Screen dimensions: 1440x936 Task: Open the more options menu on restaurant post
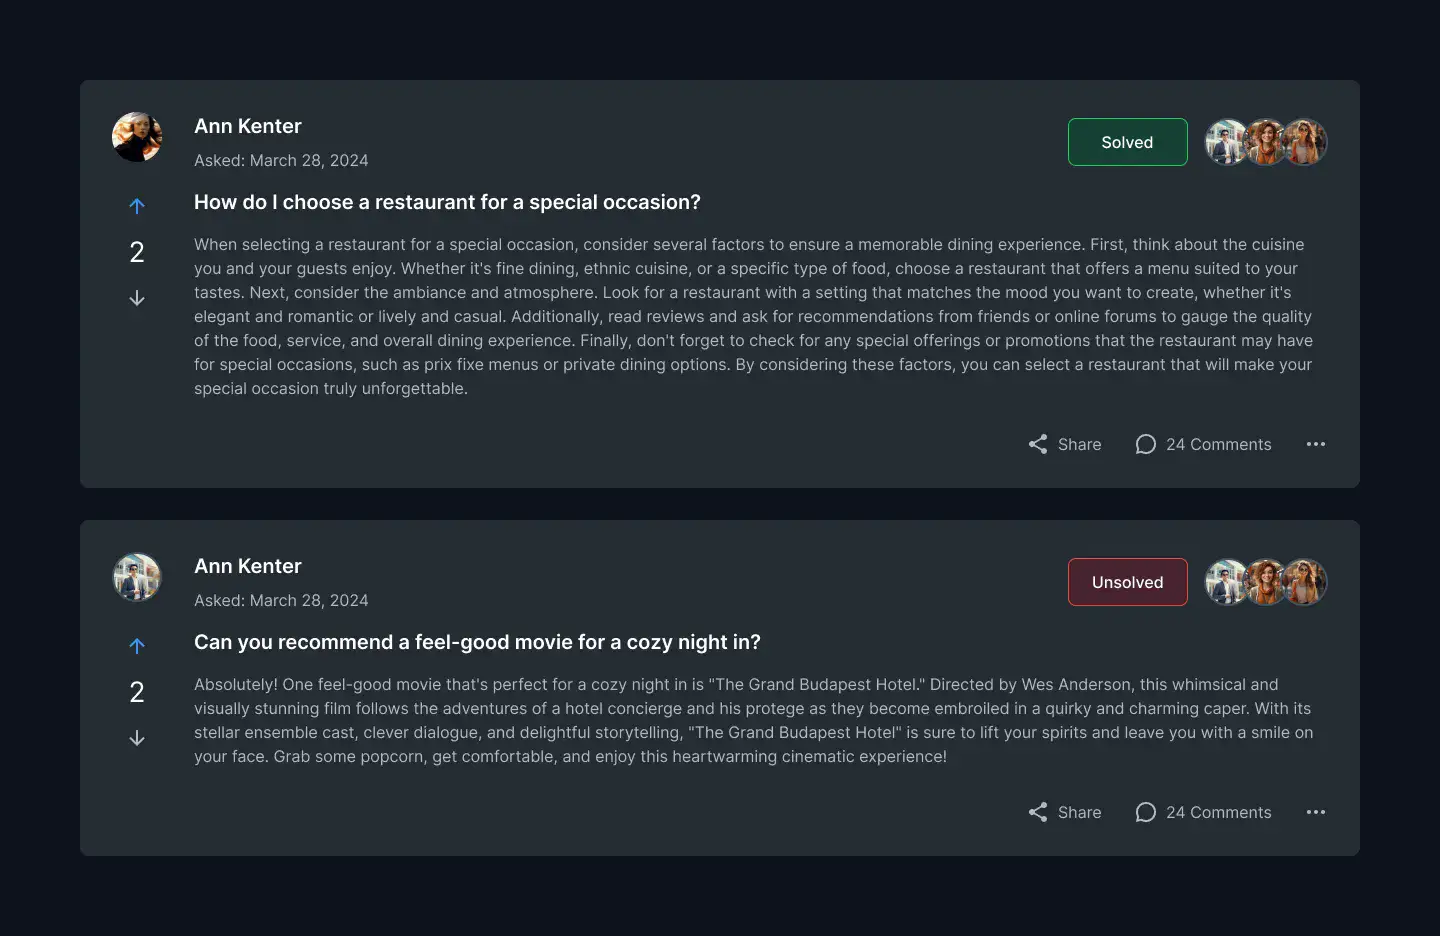coord(1316,444)
